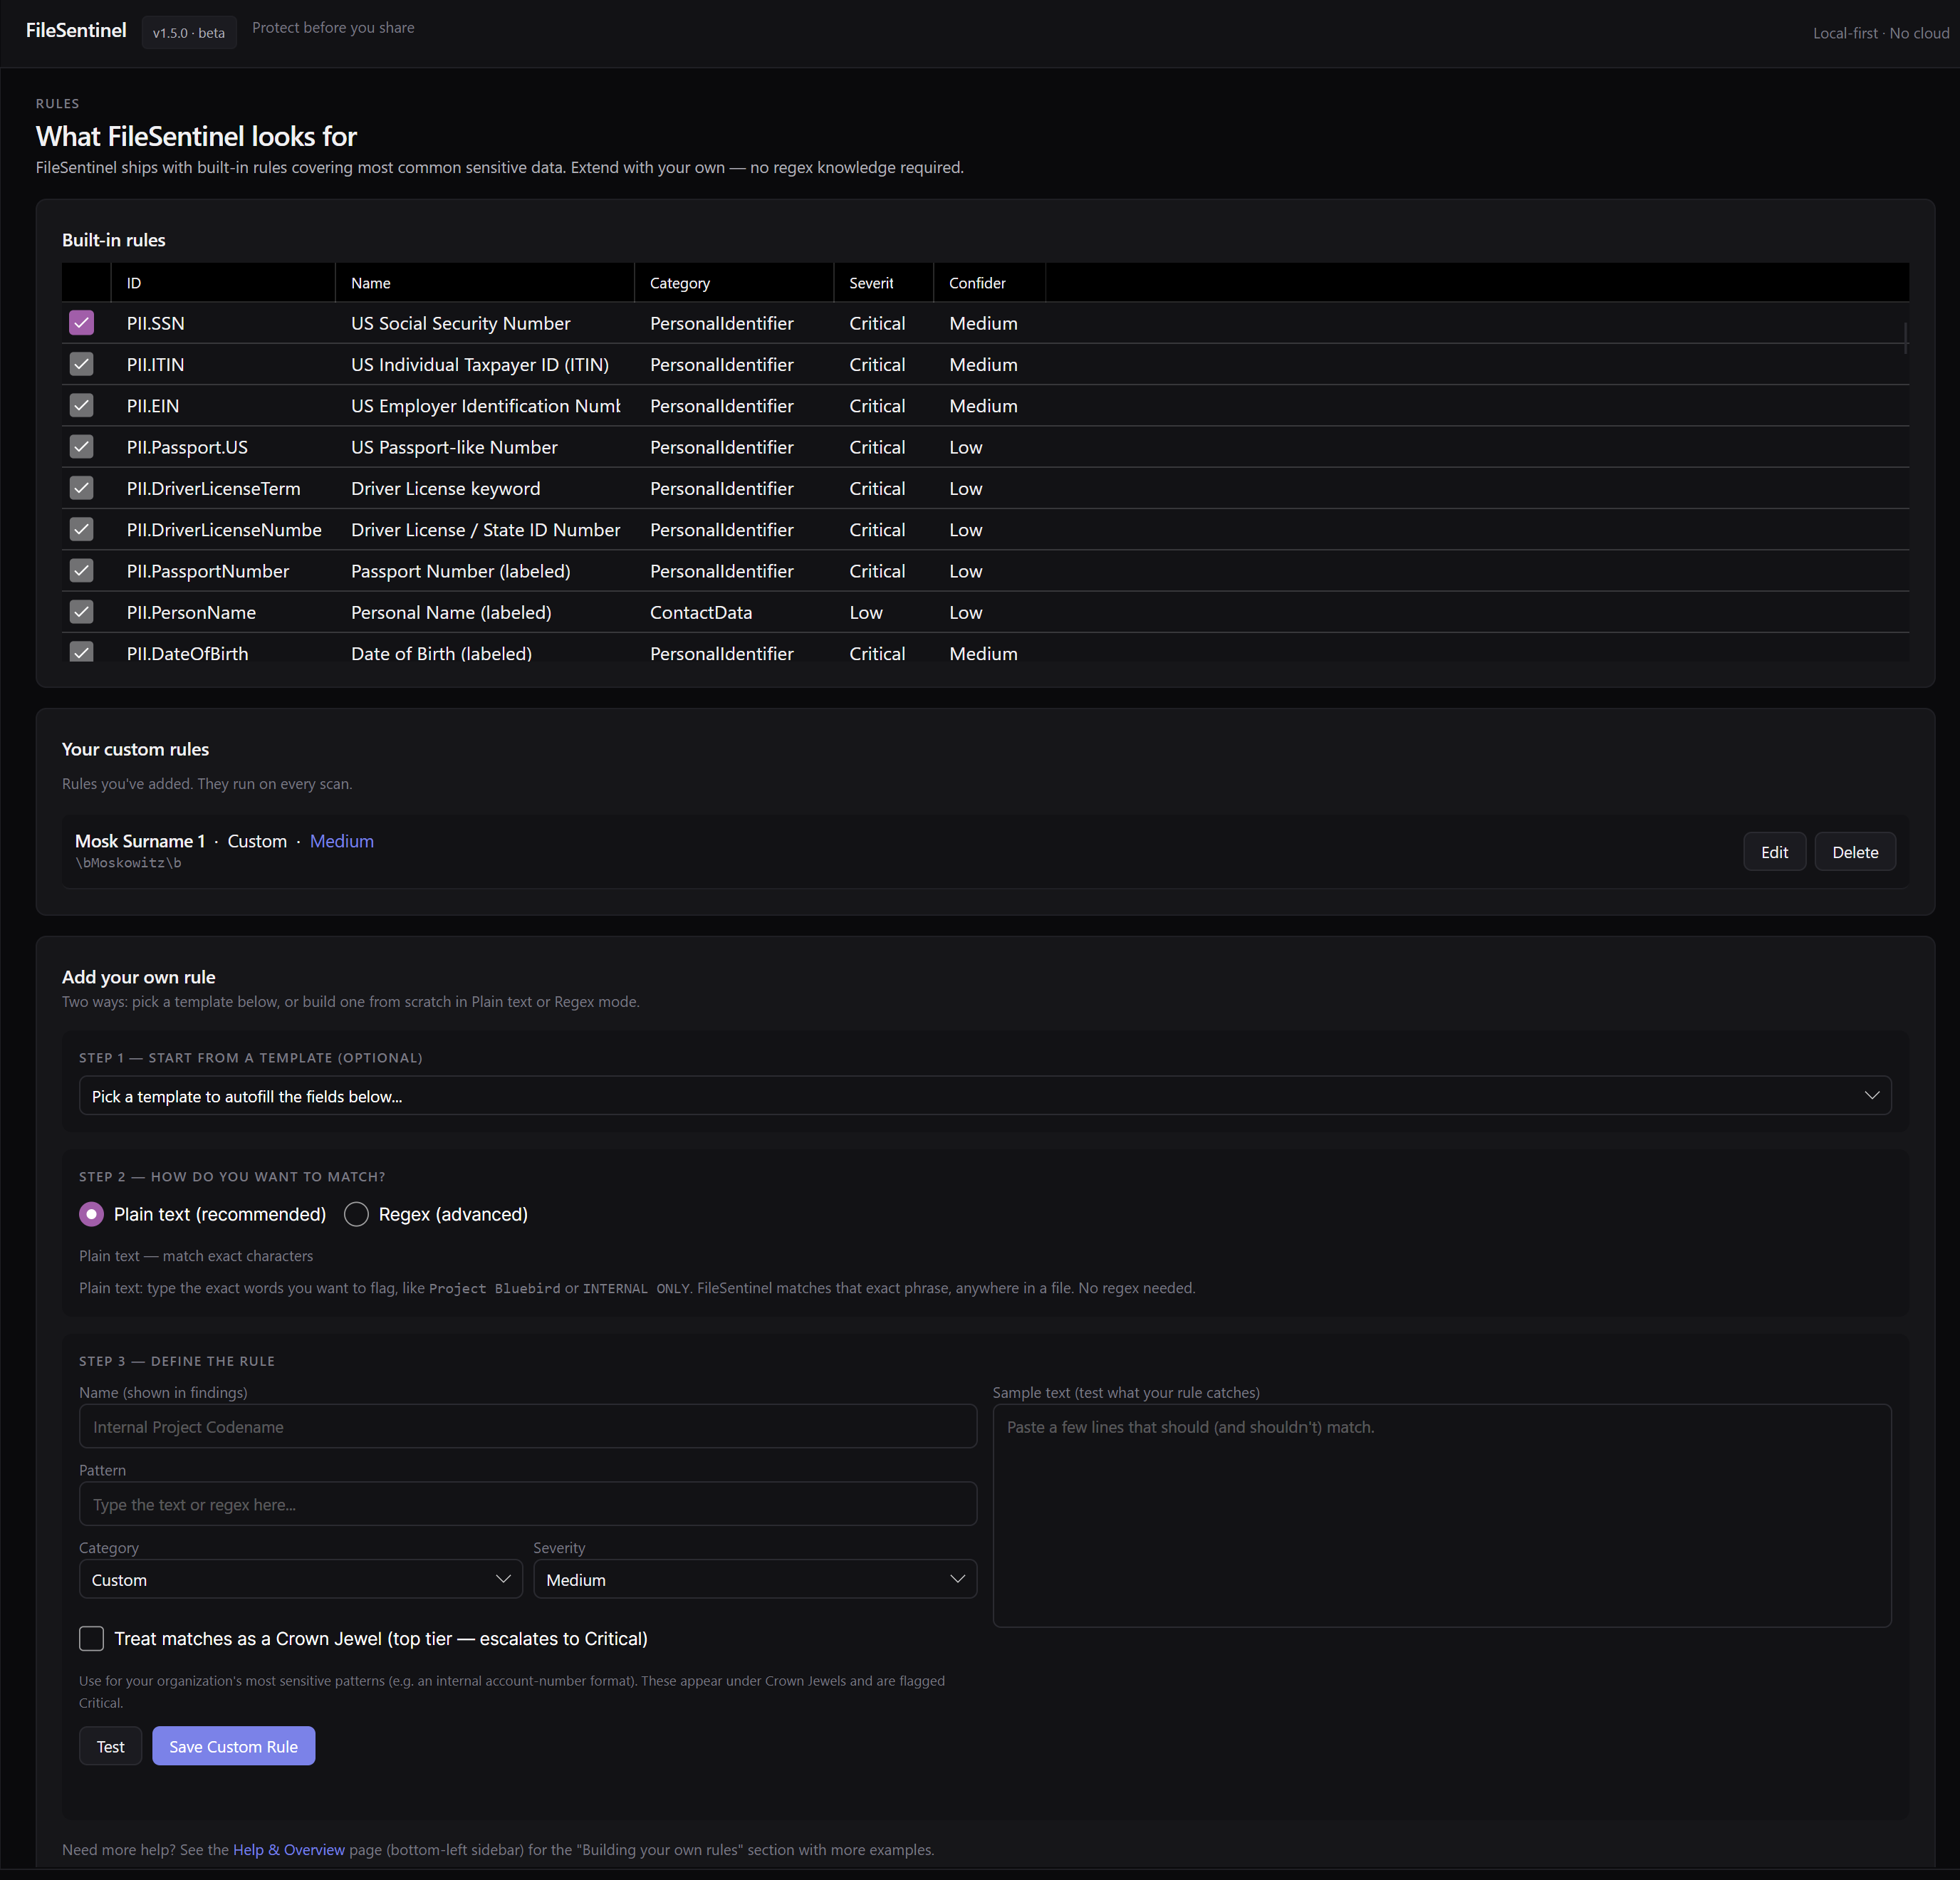
Task: Toggle the PII.DriverLicenseTerm checkbox
Action: coord(81,488)
